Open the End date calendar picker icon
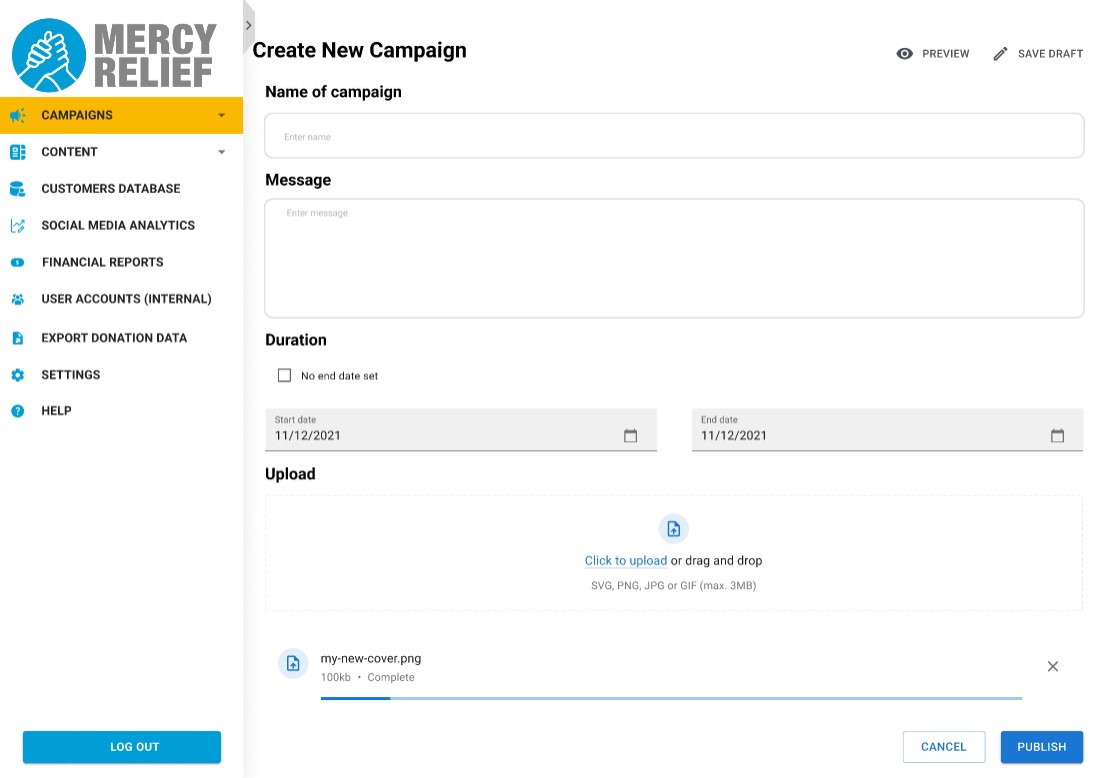The image size is (1098, 778). point(1057,436)
